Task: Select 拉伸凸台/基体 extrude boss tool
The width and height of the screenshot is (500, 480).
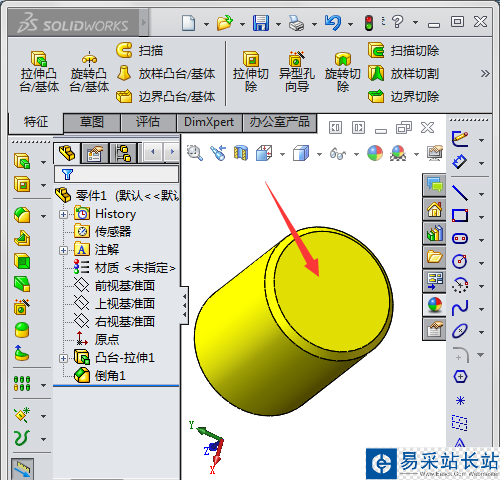Action: 39,72
